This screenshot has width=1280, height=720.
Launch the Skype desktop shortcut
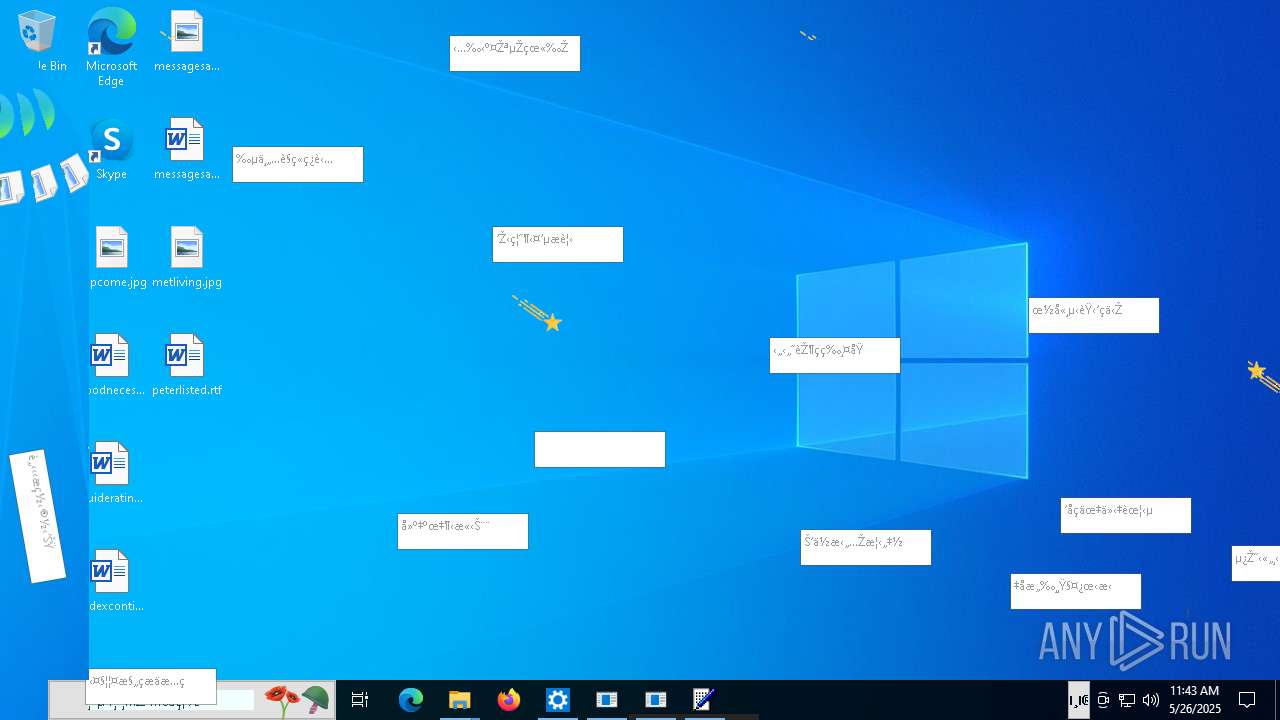111,150
